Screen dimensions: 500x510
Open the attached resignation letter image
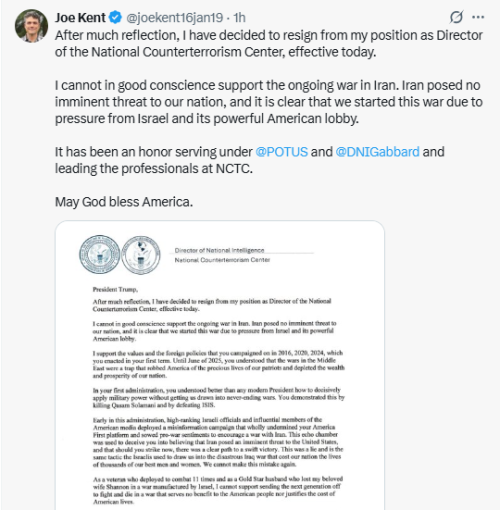[220, 365]
